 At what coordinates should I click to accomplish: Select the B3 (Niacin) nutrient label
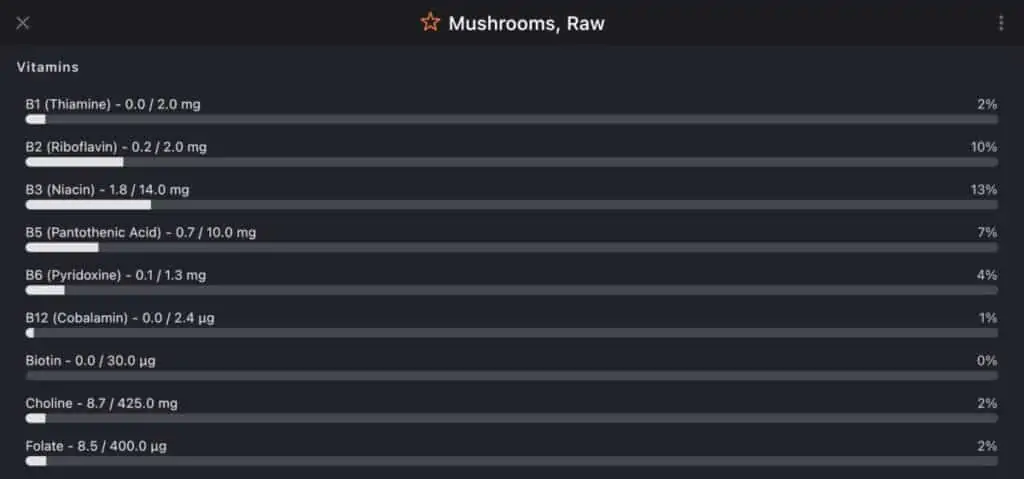107,189
